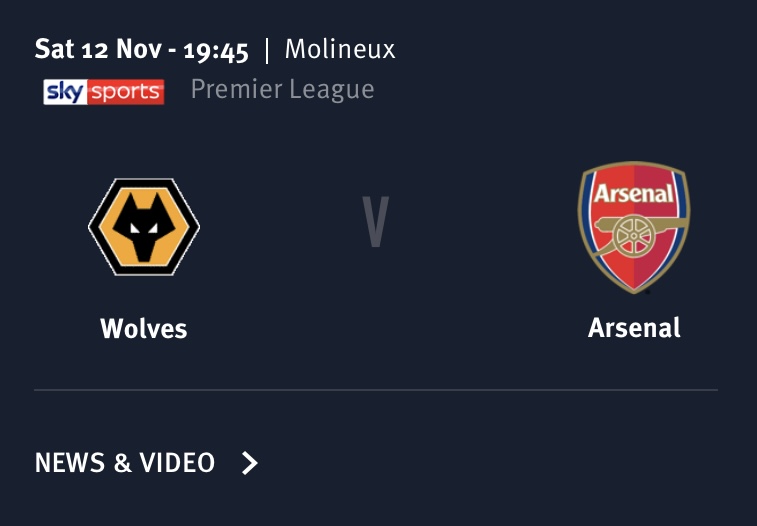Click the Wolves hexagon club crest
Screen dimensions: 757x526
point(144,227)
